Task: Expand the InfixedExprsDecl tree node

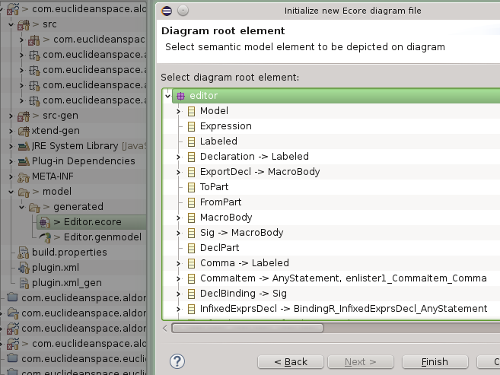Action: pyautogui.click(x=178, y=309)
